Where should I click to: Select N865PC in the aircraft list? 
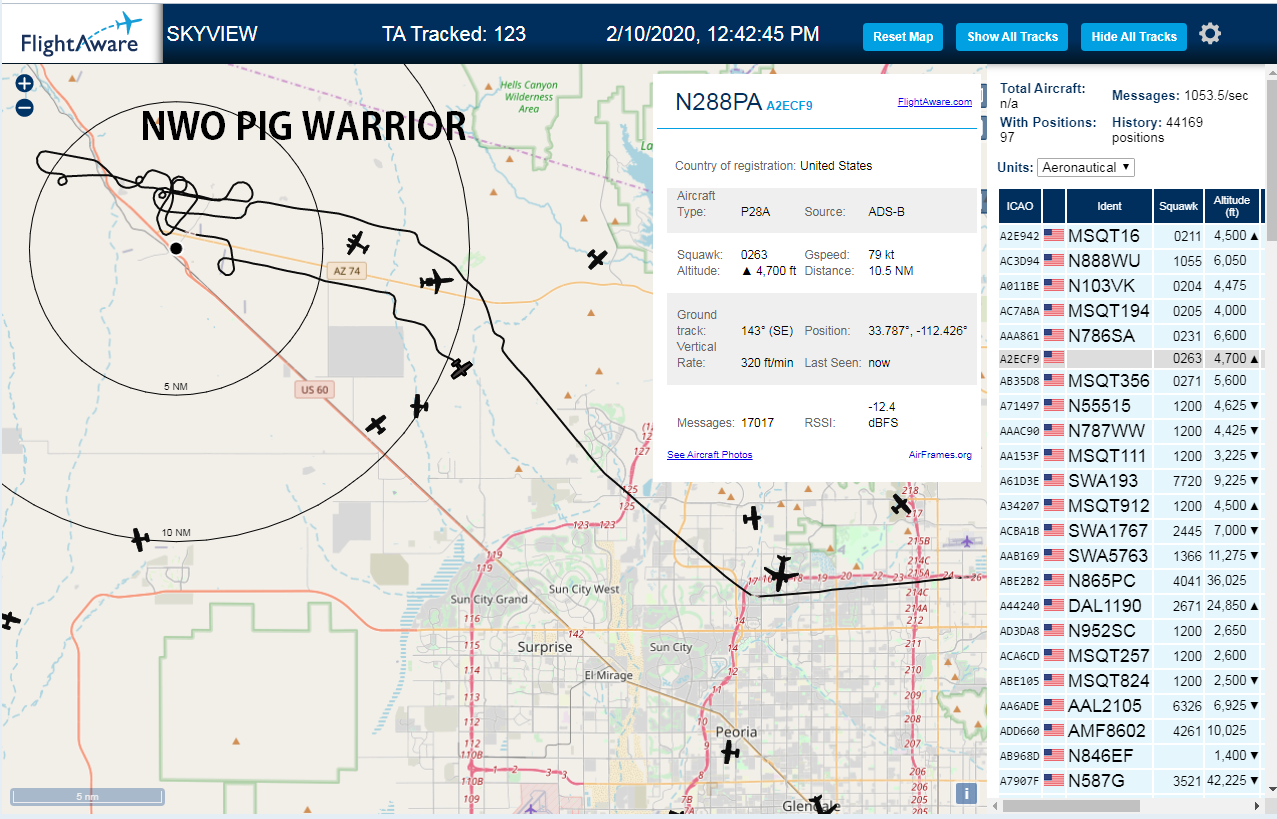coord(1102,581)
